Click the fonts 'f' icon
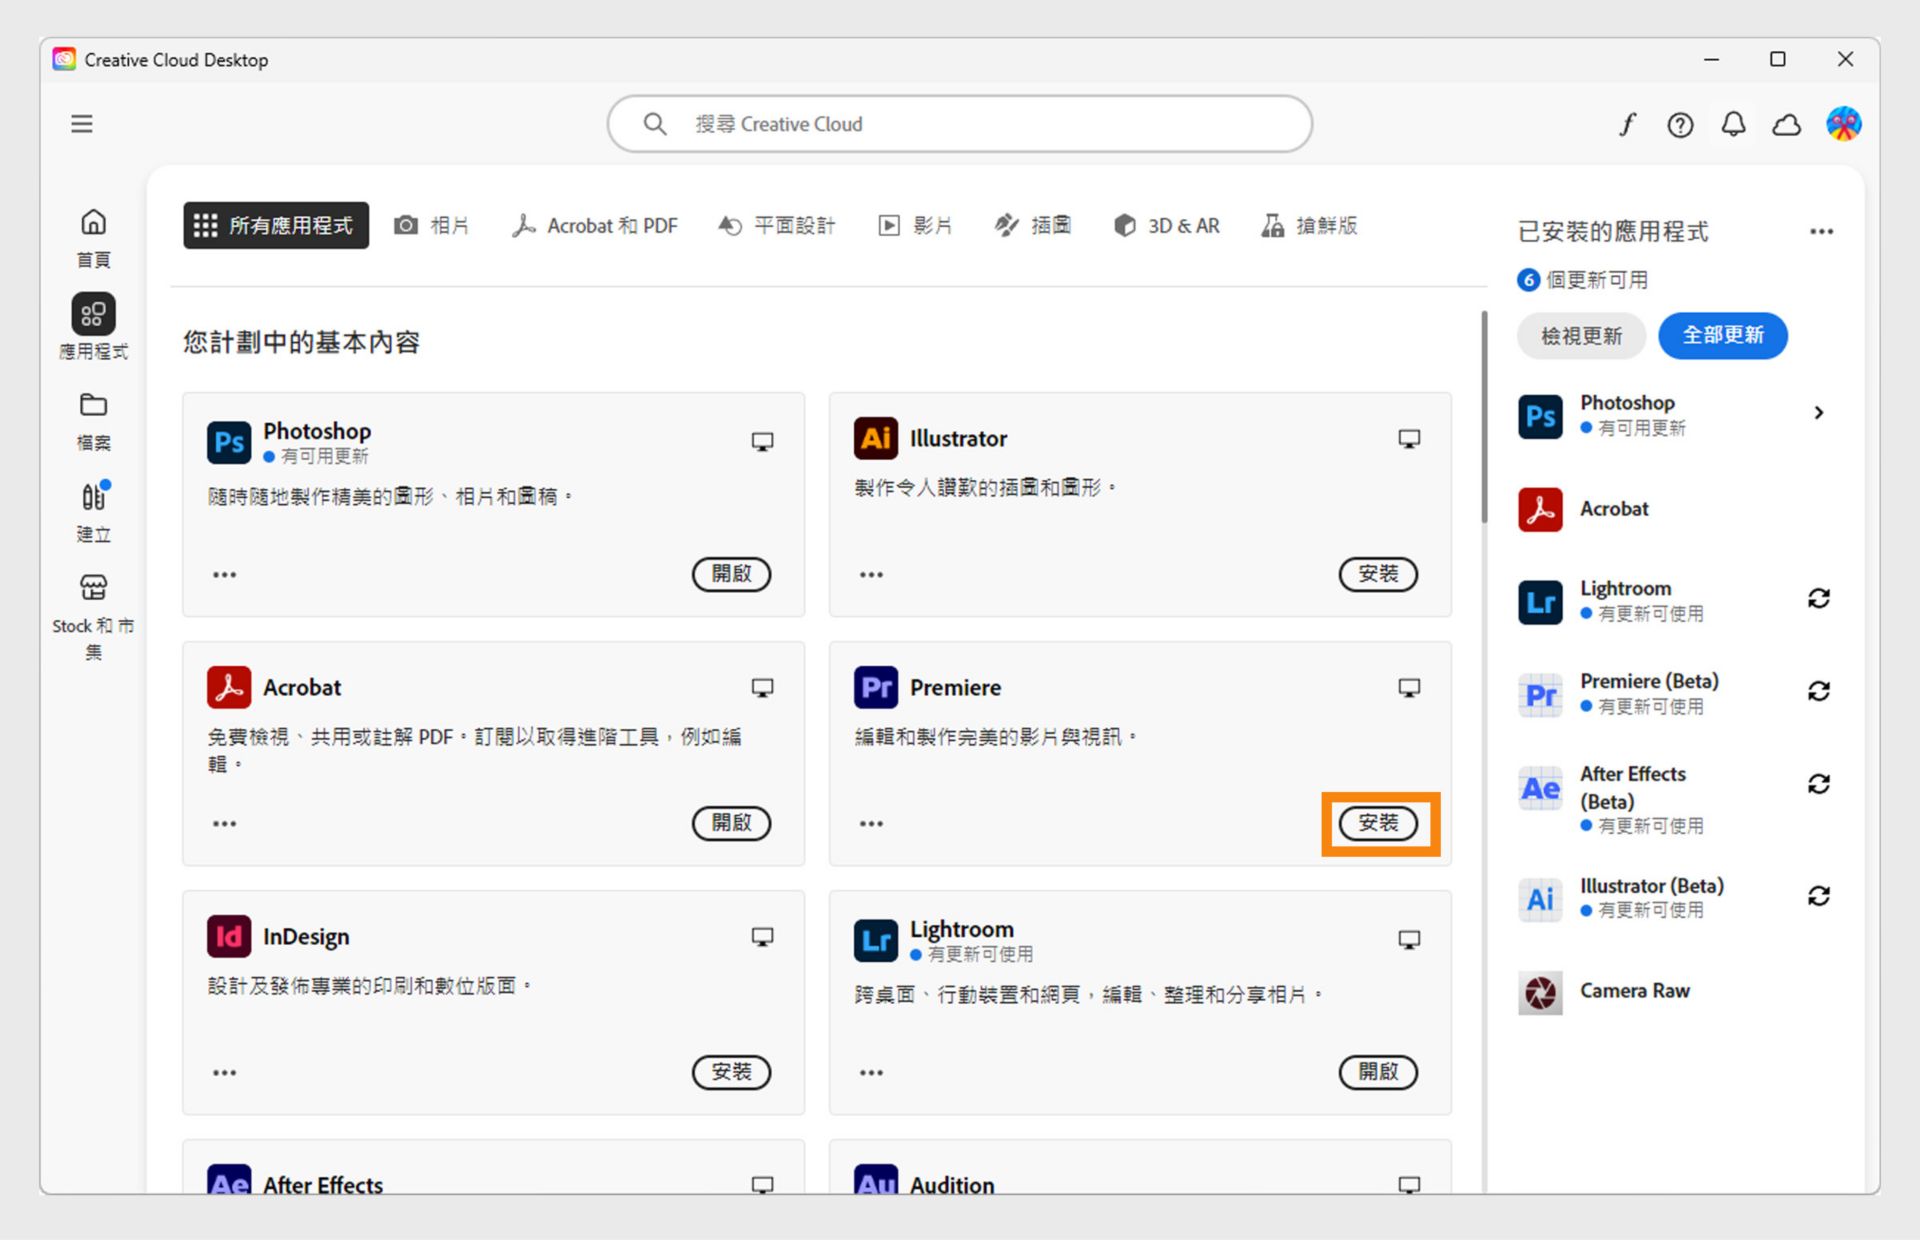1920x1240 pixels. [1628, 124]
